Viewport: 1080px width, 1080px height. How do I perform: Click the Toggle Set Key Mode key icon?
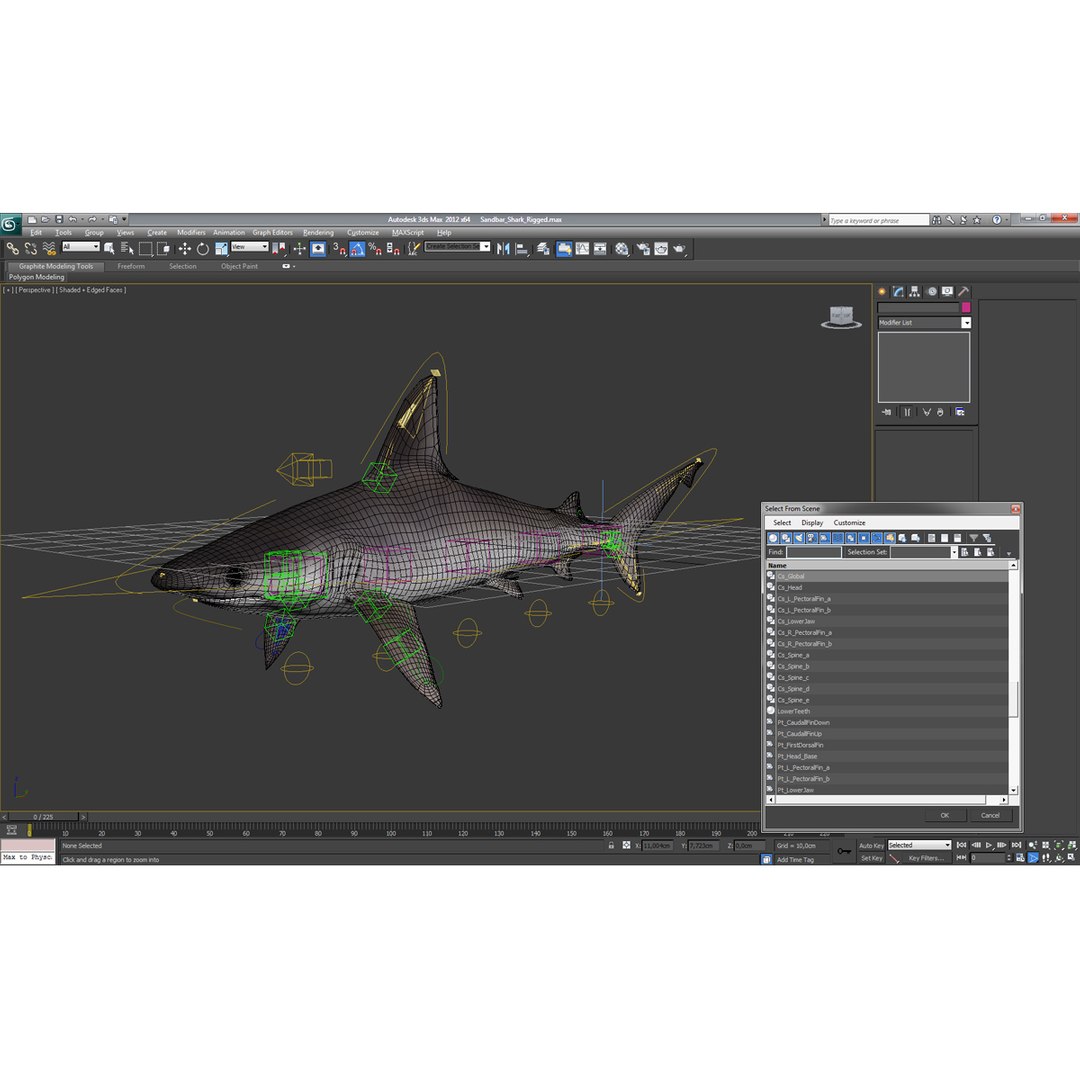844,851
